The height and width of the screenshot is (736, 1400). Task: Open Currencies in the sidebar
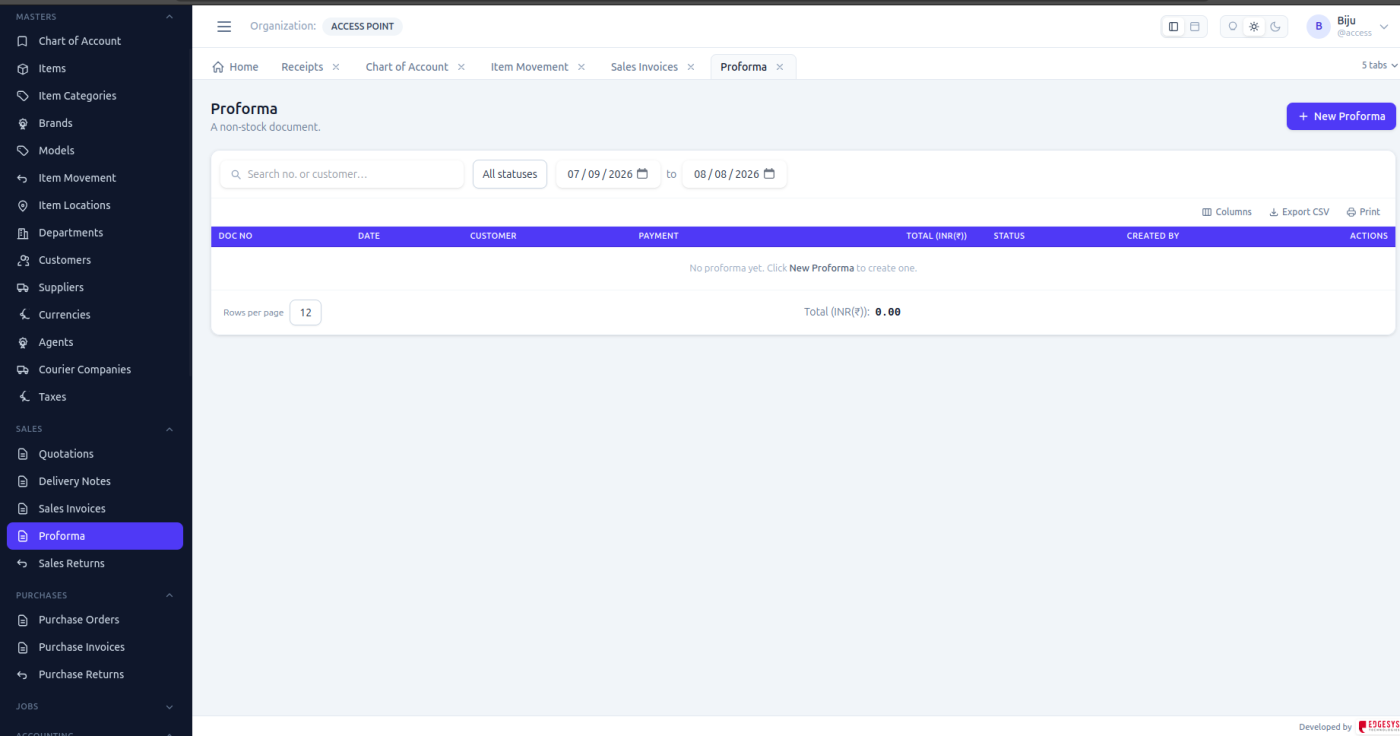coord(95,314)
